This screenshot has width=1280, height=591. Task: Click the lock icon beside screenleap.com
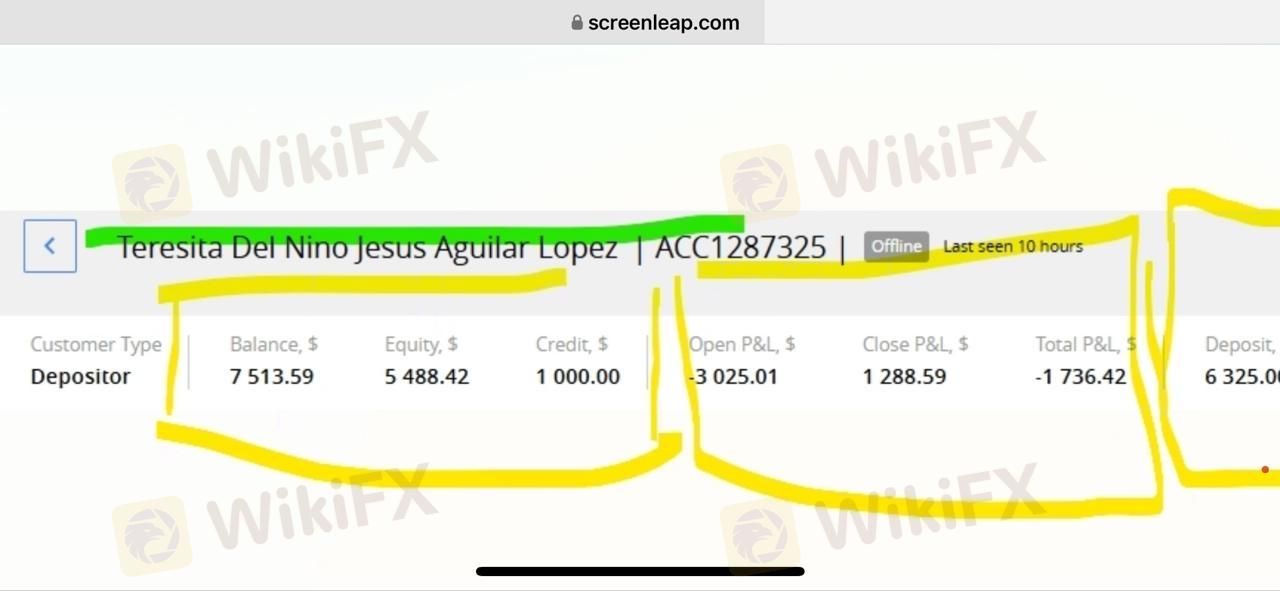pos(577,22)
